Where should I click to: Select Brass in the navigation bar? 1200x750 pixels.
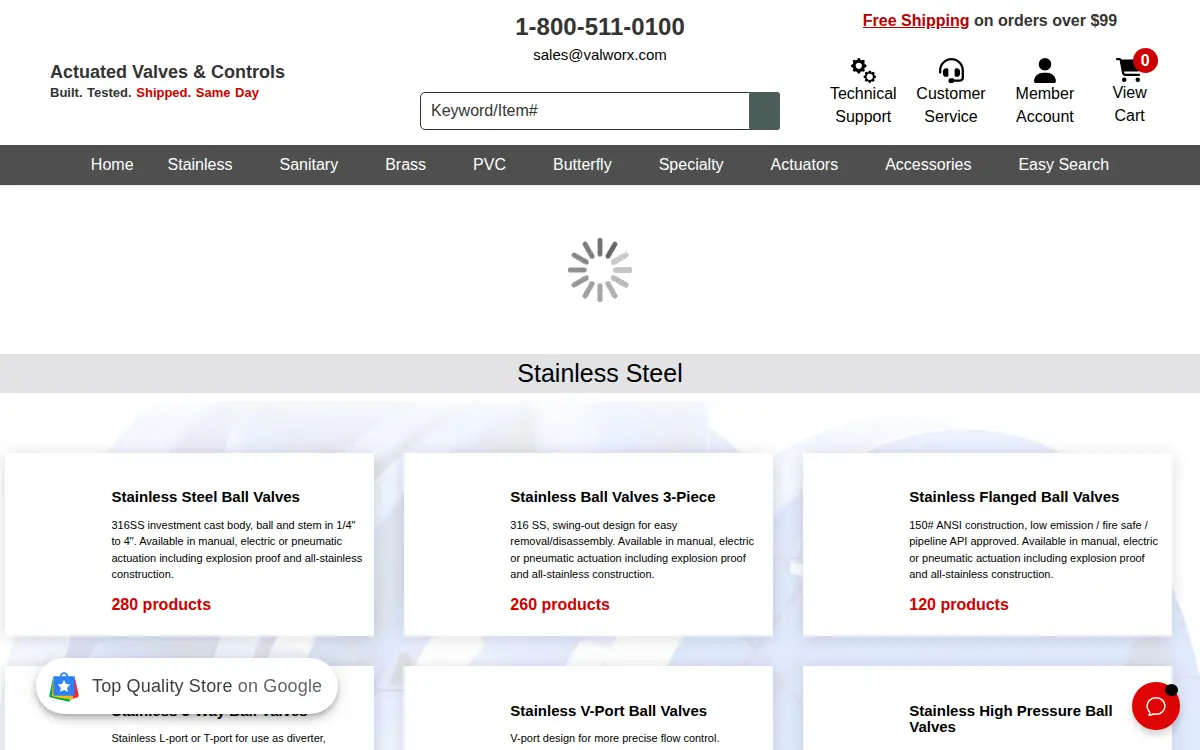coord(406,165)
